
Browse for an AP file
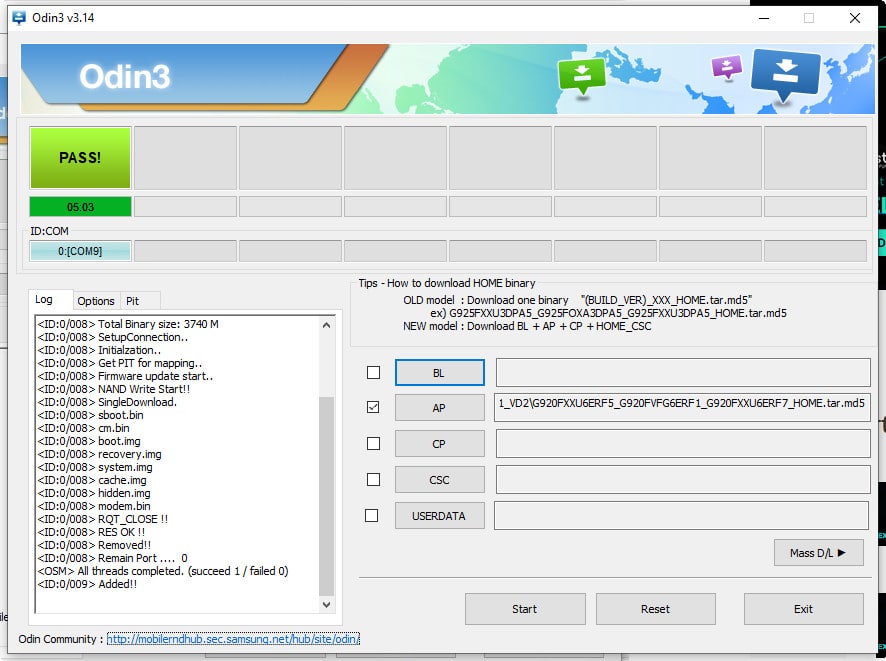tap(440, 408)
